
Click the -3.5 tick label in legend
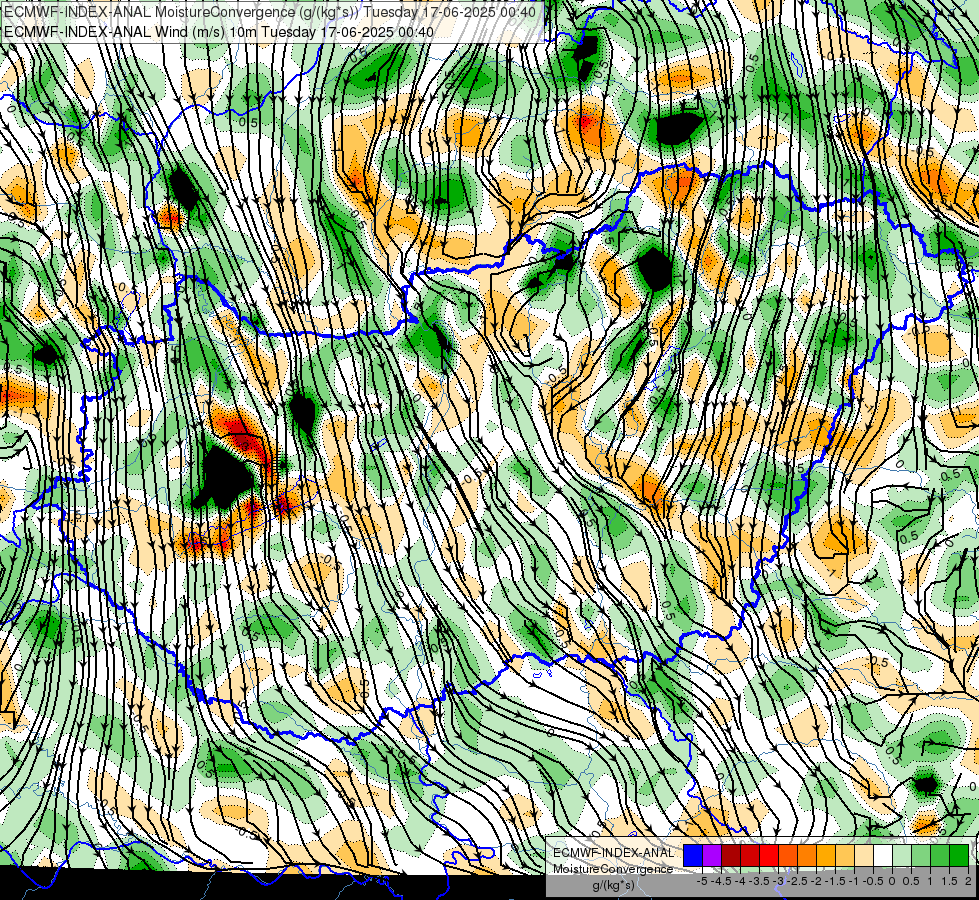click(759, 881)
